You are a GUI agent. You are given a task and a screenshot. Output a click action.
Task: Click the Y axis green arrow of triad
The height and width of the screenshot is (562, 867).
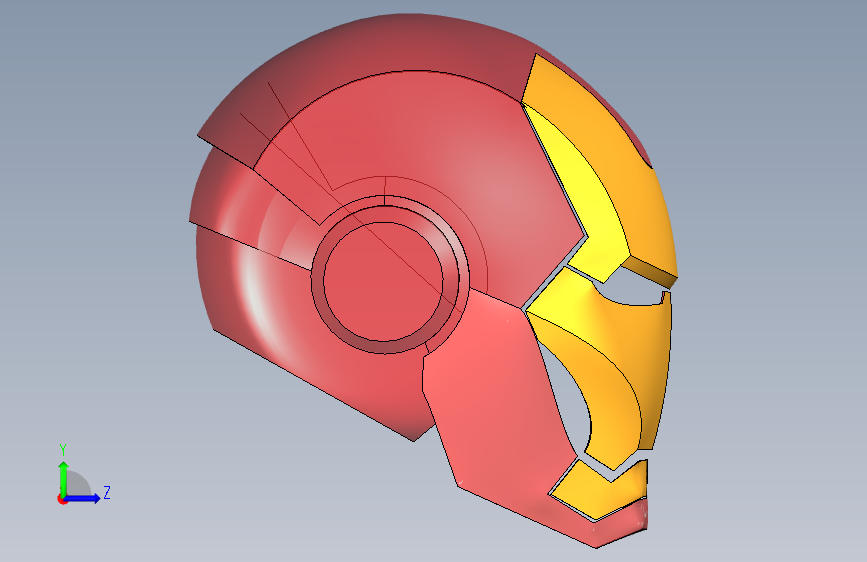64,479
